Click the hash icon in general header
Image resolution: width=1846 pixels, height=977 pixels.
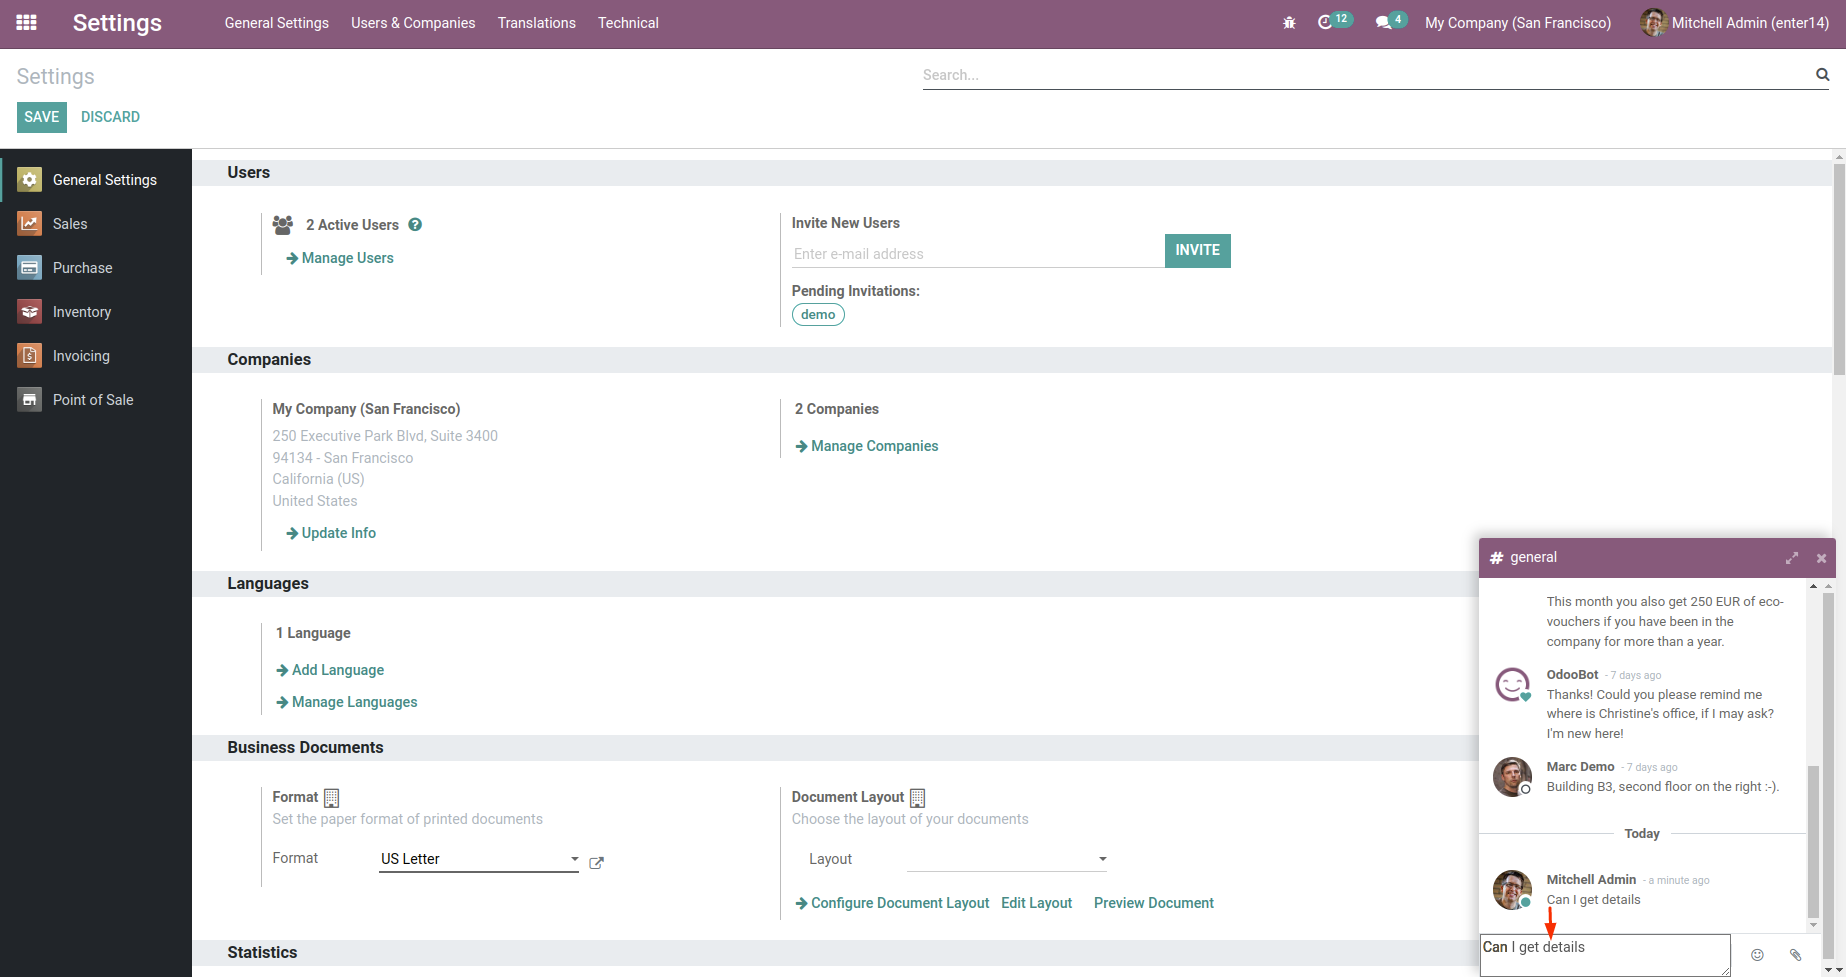click(1496, 558)
